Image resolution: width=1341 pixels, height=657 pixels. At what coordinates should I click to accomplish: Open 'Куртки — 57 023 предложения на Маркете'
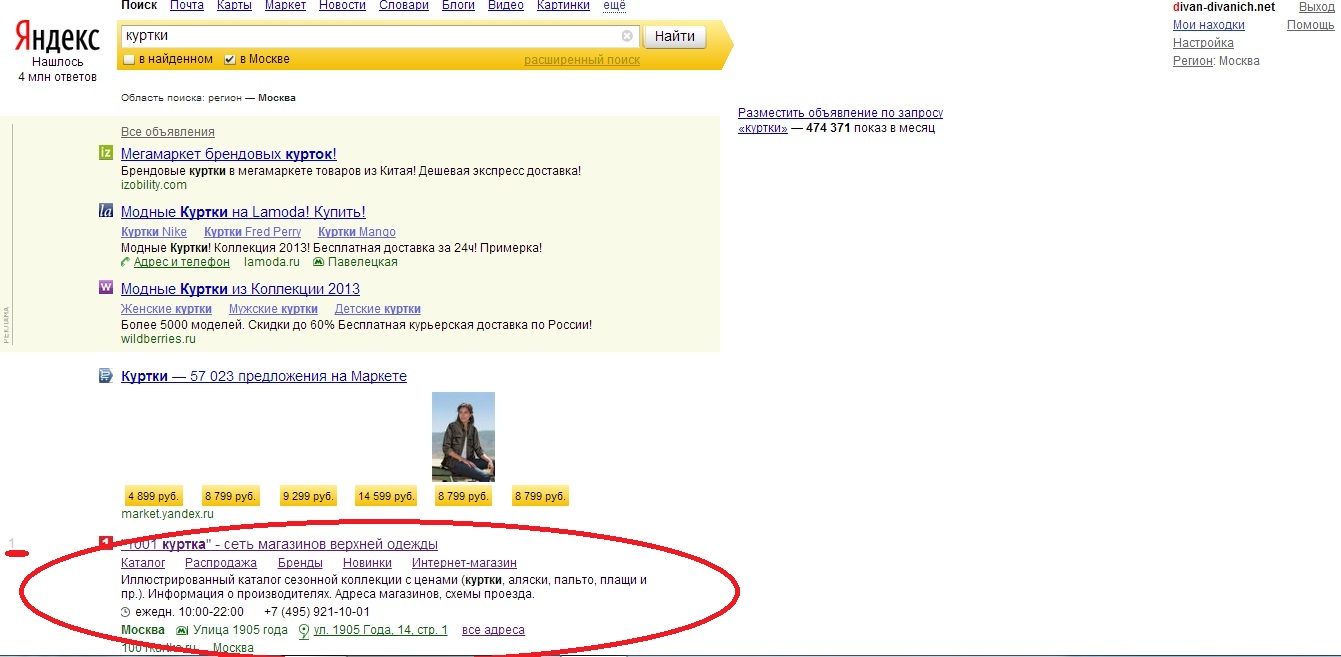pos(264,377)
